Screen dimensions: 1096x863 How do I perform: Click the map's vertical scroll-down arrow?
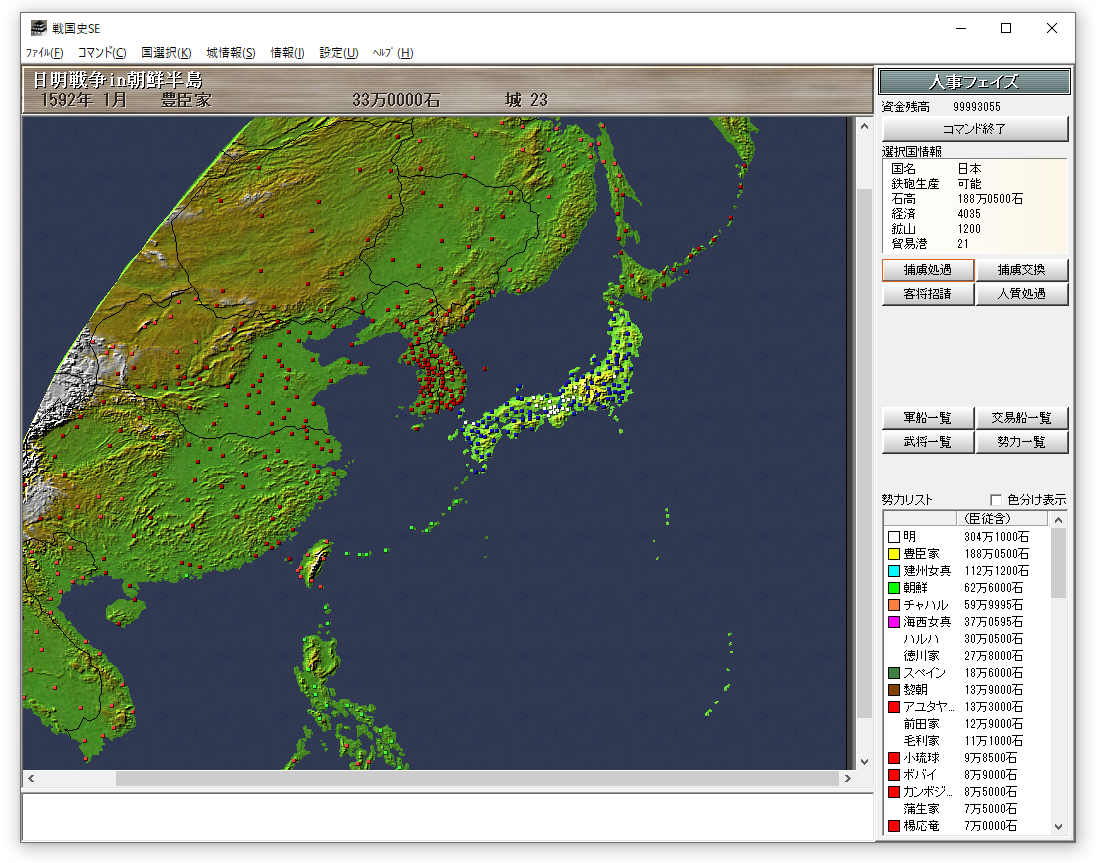865,761
